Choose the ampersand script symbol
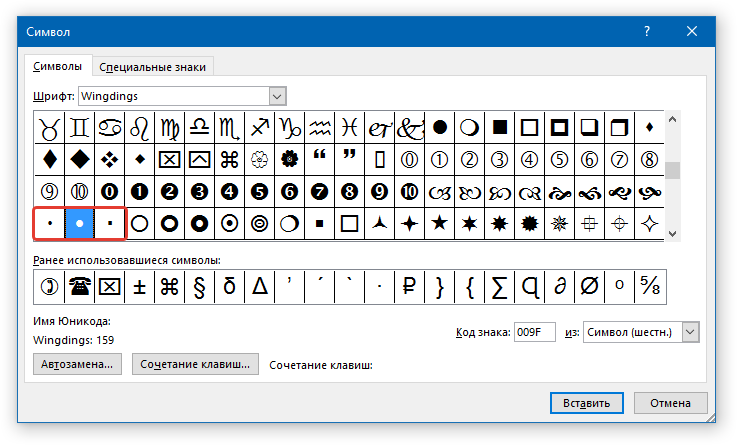737x445 pixels. (409, 128)
